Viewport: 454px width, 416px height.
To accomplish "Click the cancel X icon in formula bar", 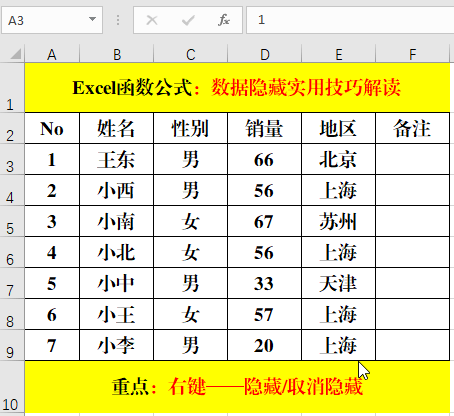I will point(152,20).
